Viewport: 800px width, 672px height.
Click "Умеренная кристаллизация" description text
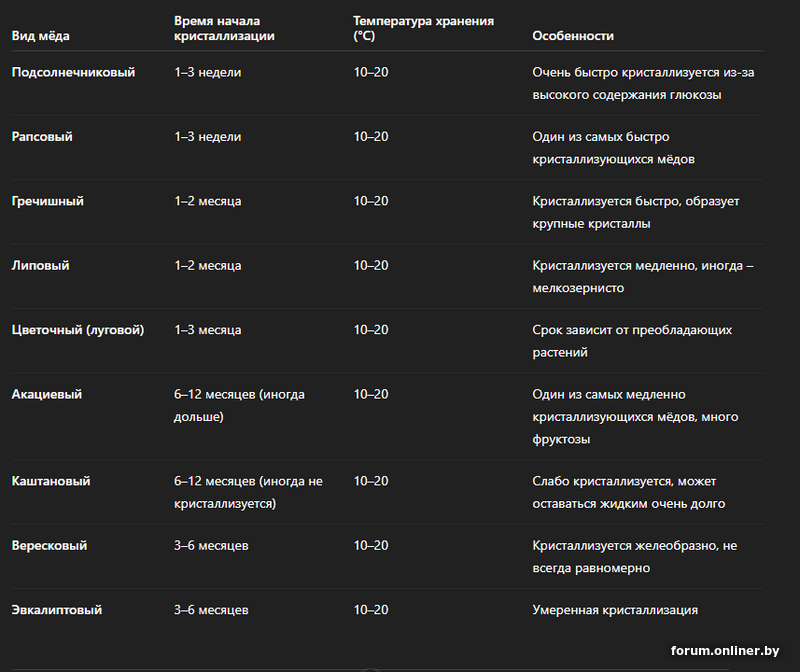pyautogui.click(x=615, y=610)
